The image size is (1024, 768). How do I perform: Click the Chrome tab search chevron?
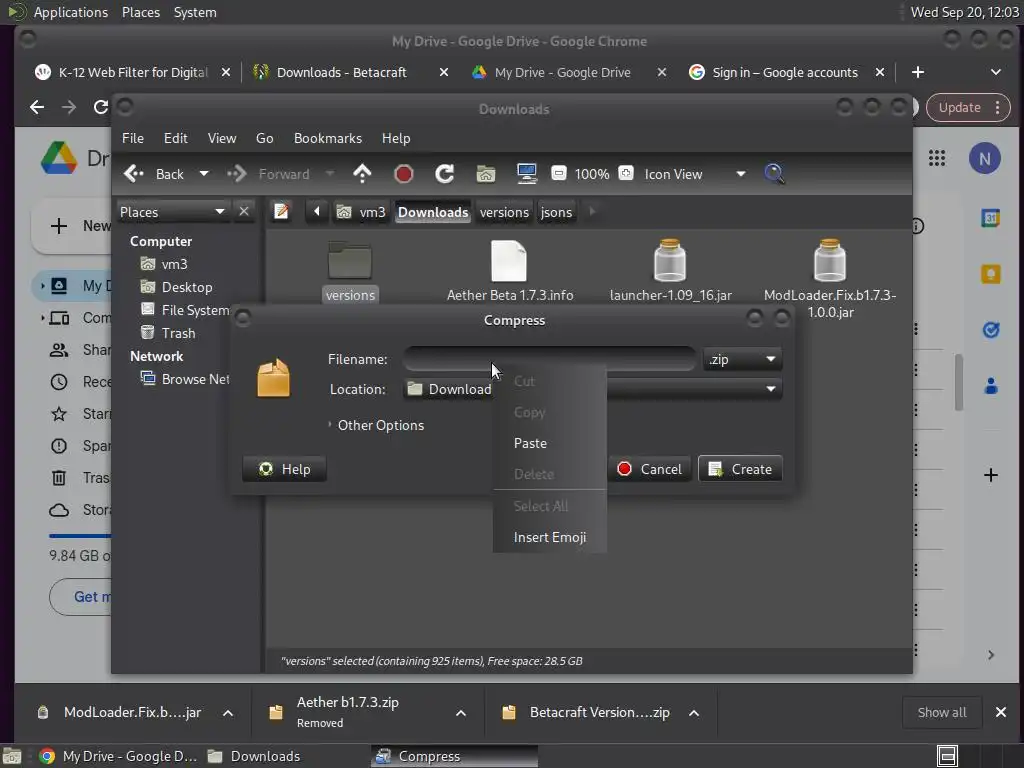pos(995,72)
